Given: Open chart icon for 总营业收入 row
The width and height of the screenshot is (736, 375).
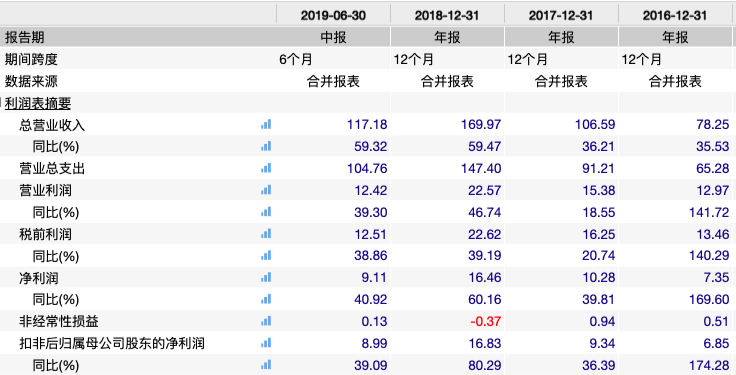Looking at the screenshot, I should point(266,124).
